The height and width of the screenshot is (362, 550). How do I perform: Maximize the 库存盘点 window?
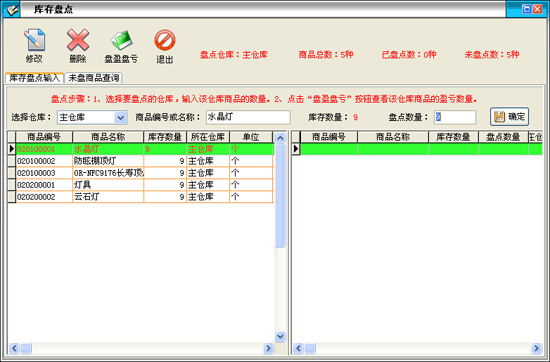click(x=526, y=9)
